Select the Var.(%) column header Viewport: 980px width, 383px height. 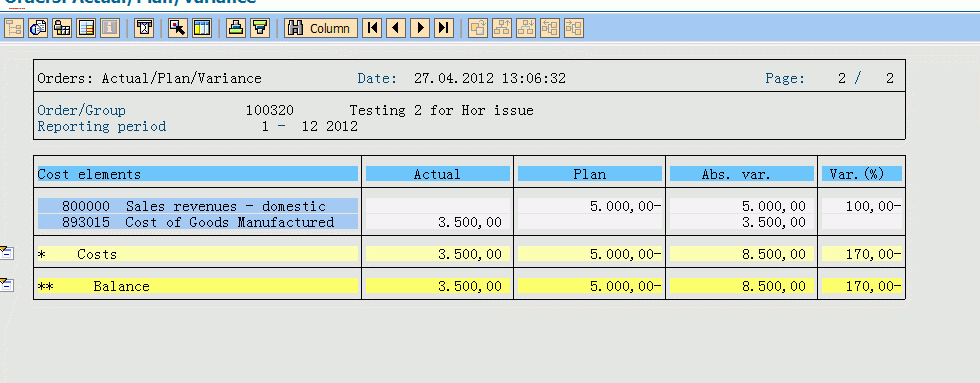point(862,174)
